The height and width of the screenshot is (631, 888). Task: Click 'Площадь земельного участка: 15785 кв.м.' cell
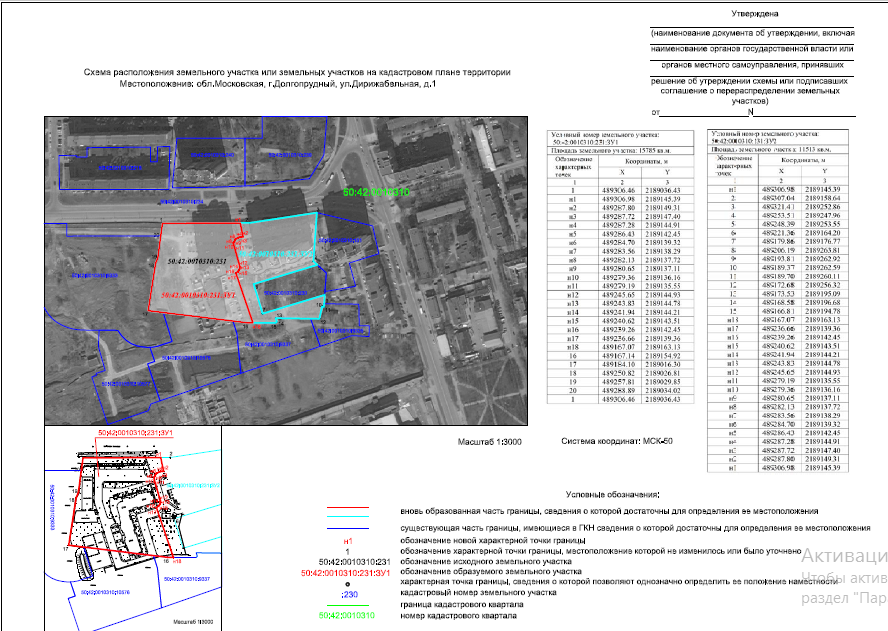[x=620, y=151]
